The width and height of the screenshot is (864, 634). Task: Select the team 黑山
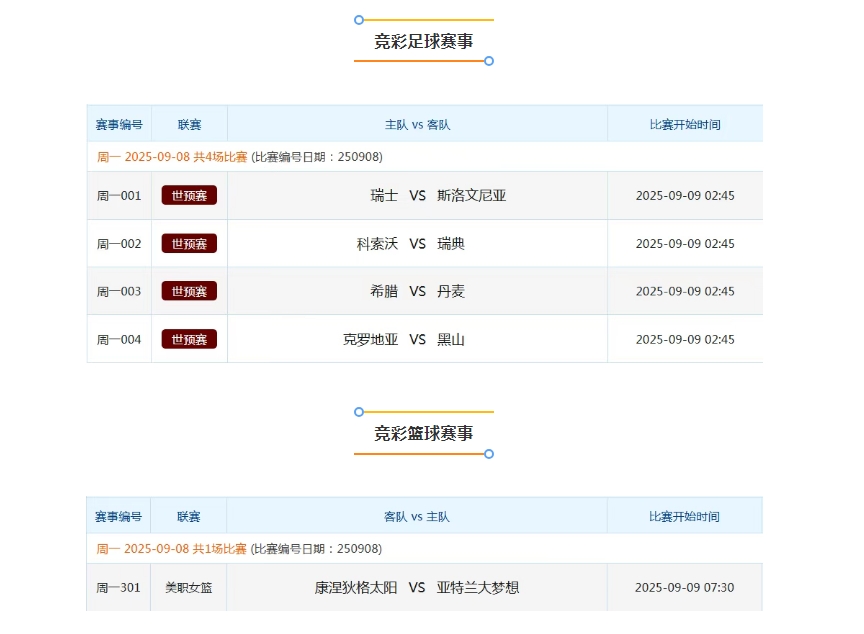(451, 340)
